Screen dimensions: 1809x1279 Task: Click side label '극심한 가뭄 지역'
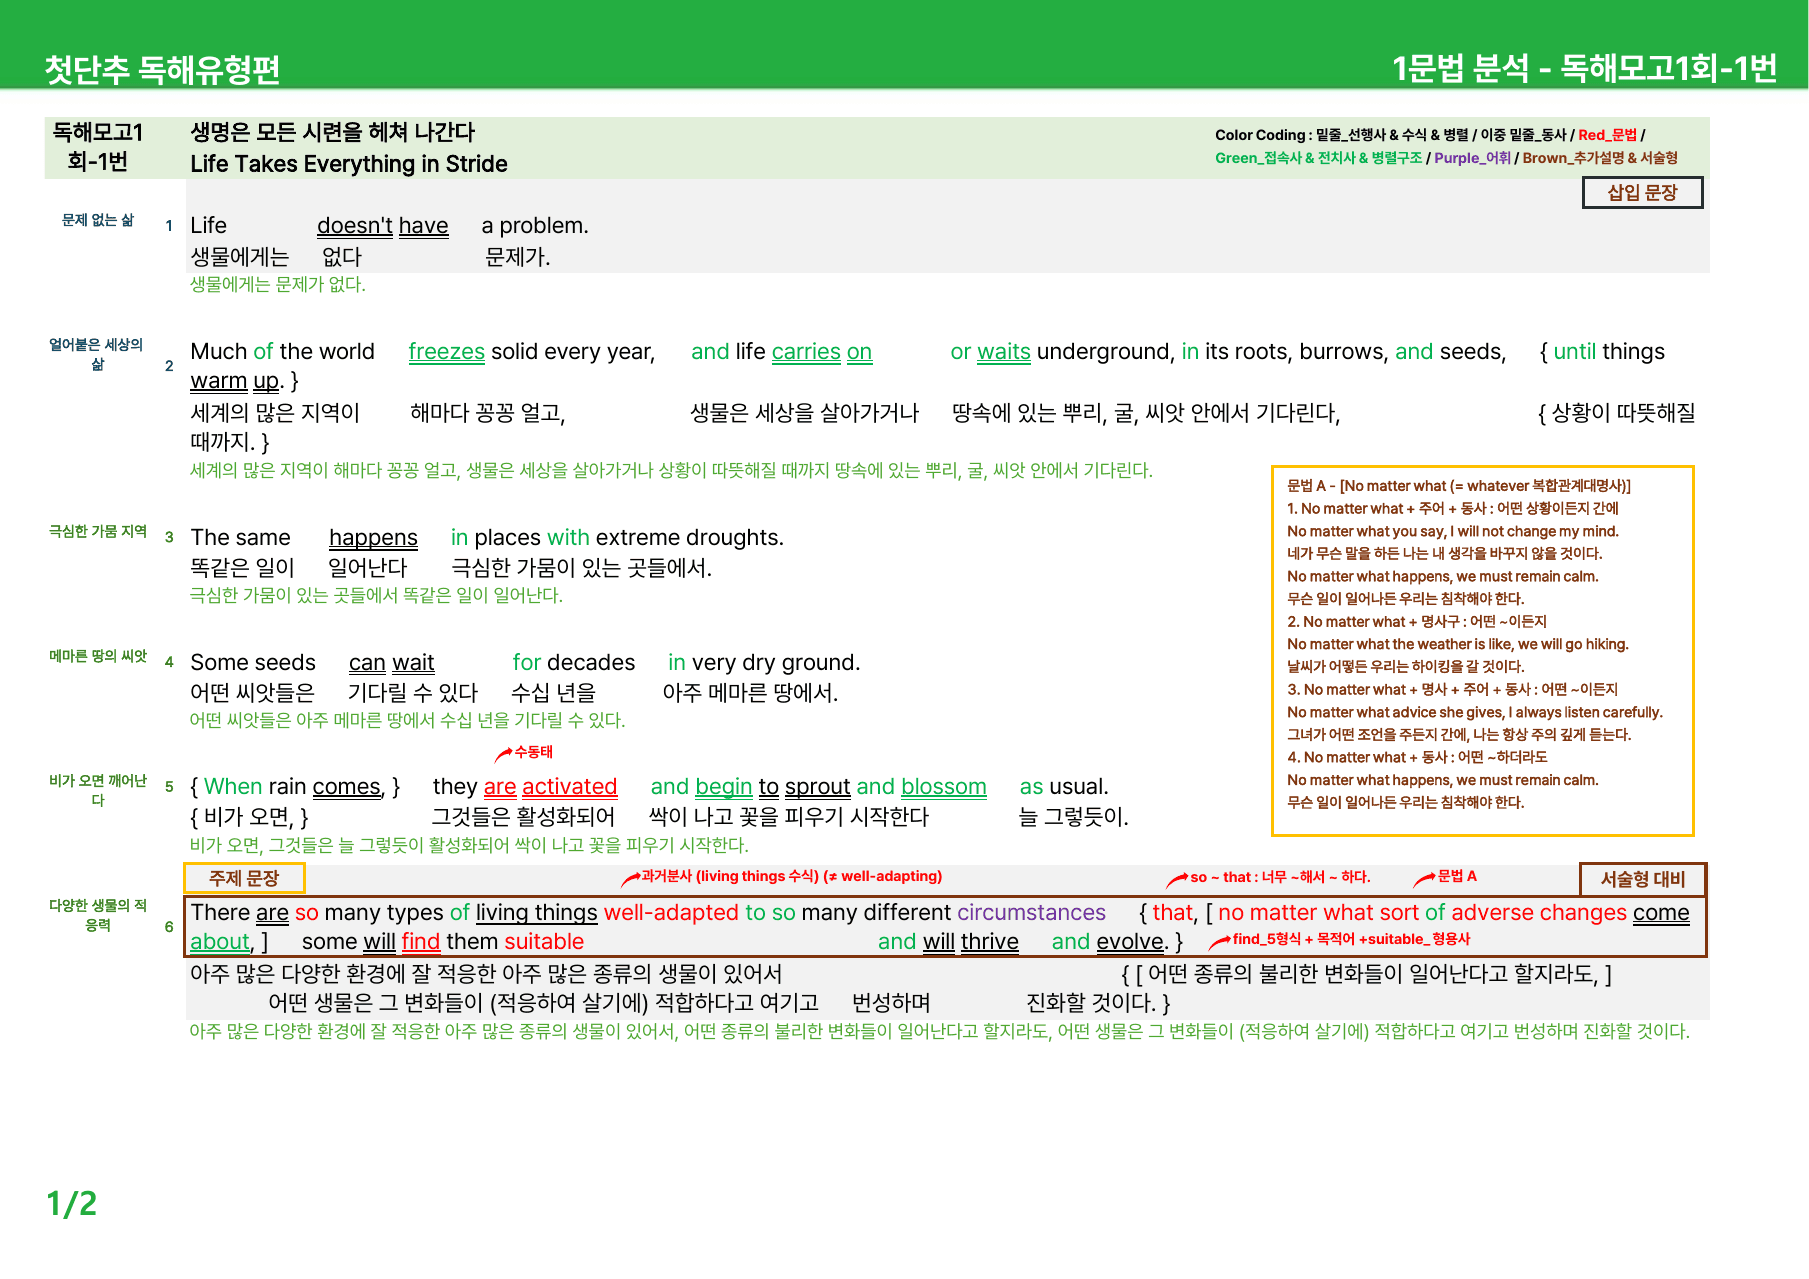98,531
